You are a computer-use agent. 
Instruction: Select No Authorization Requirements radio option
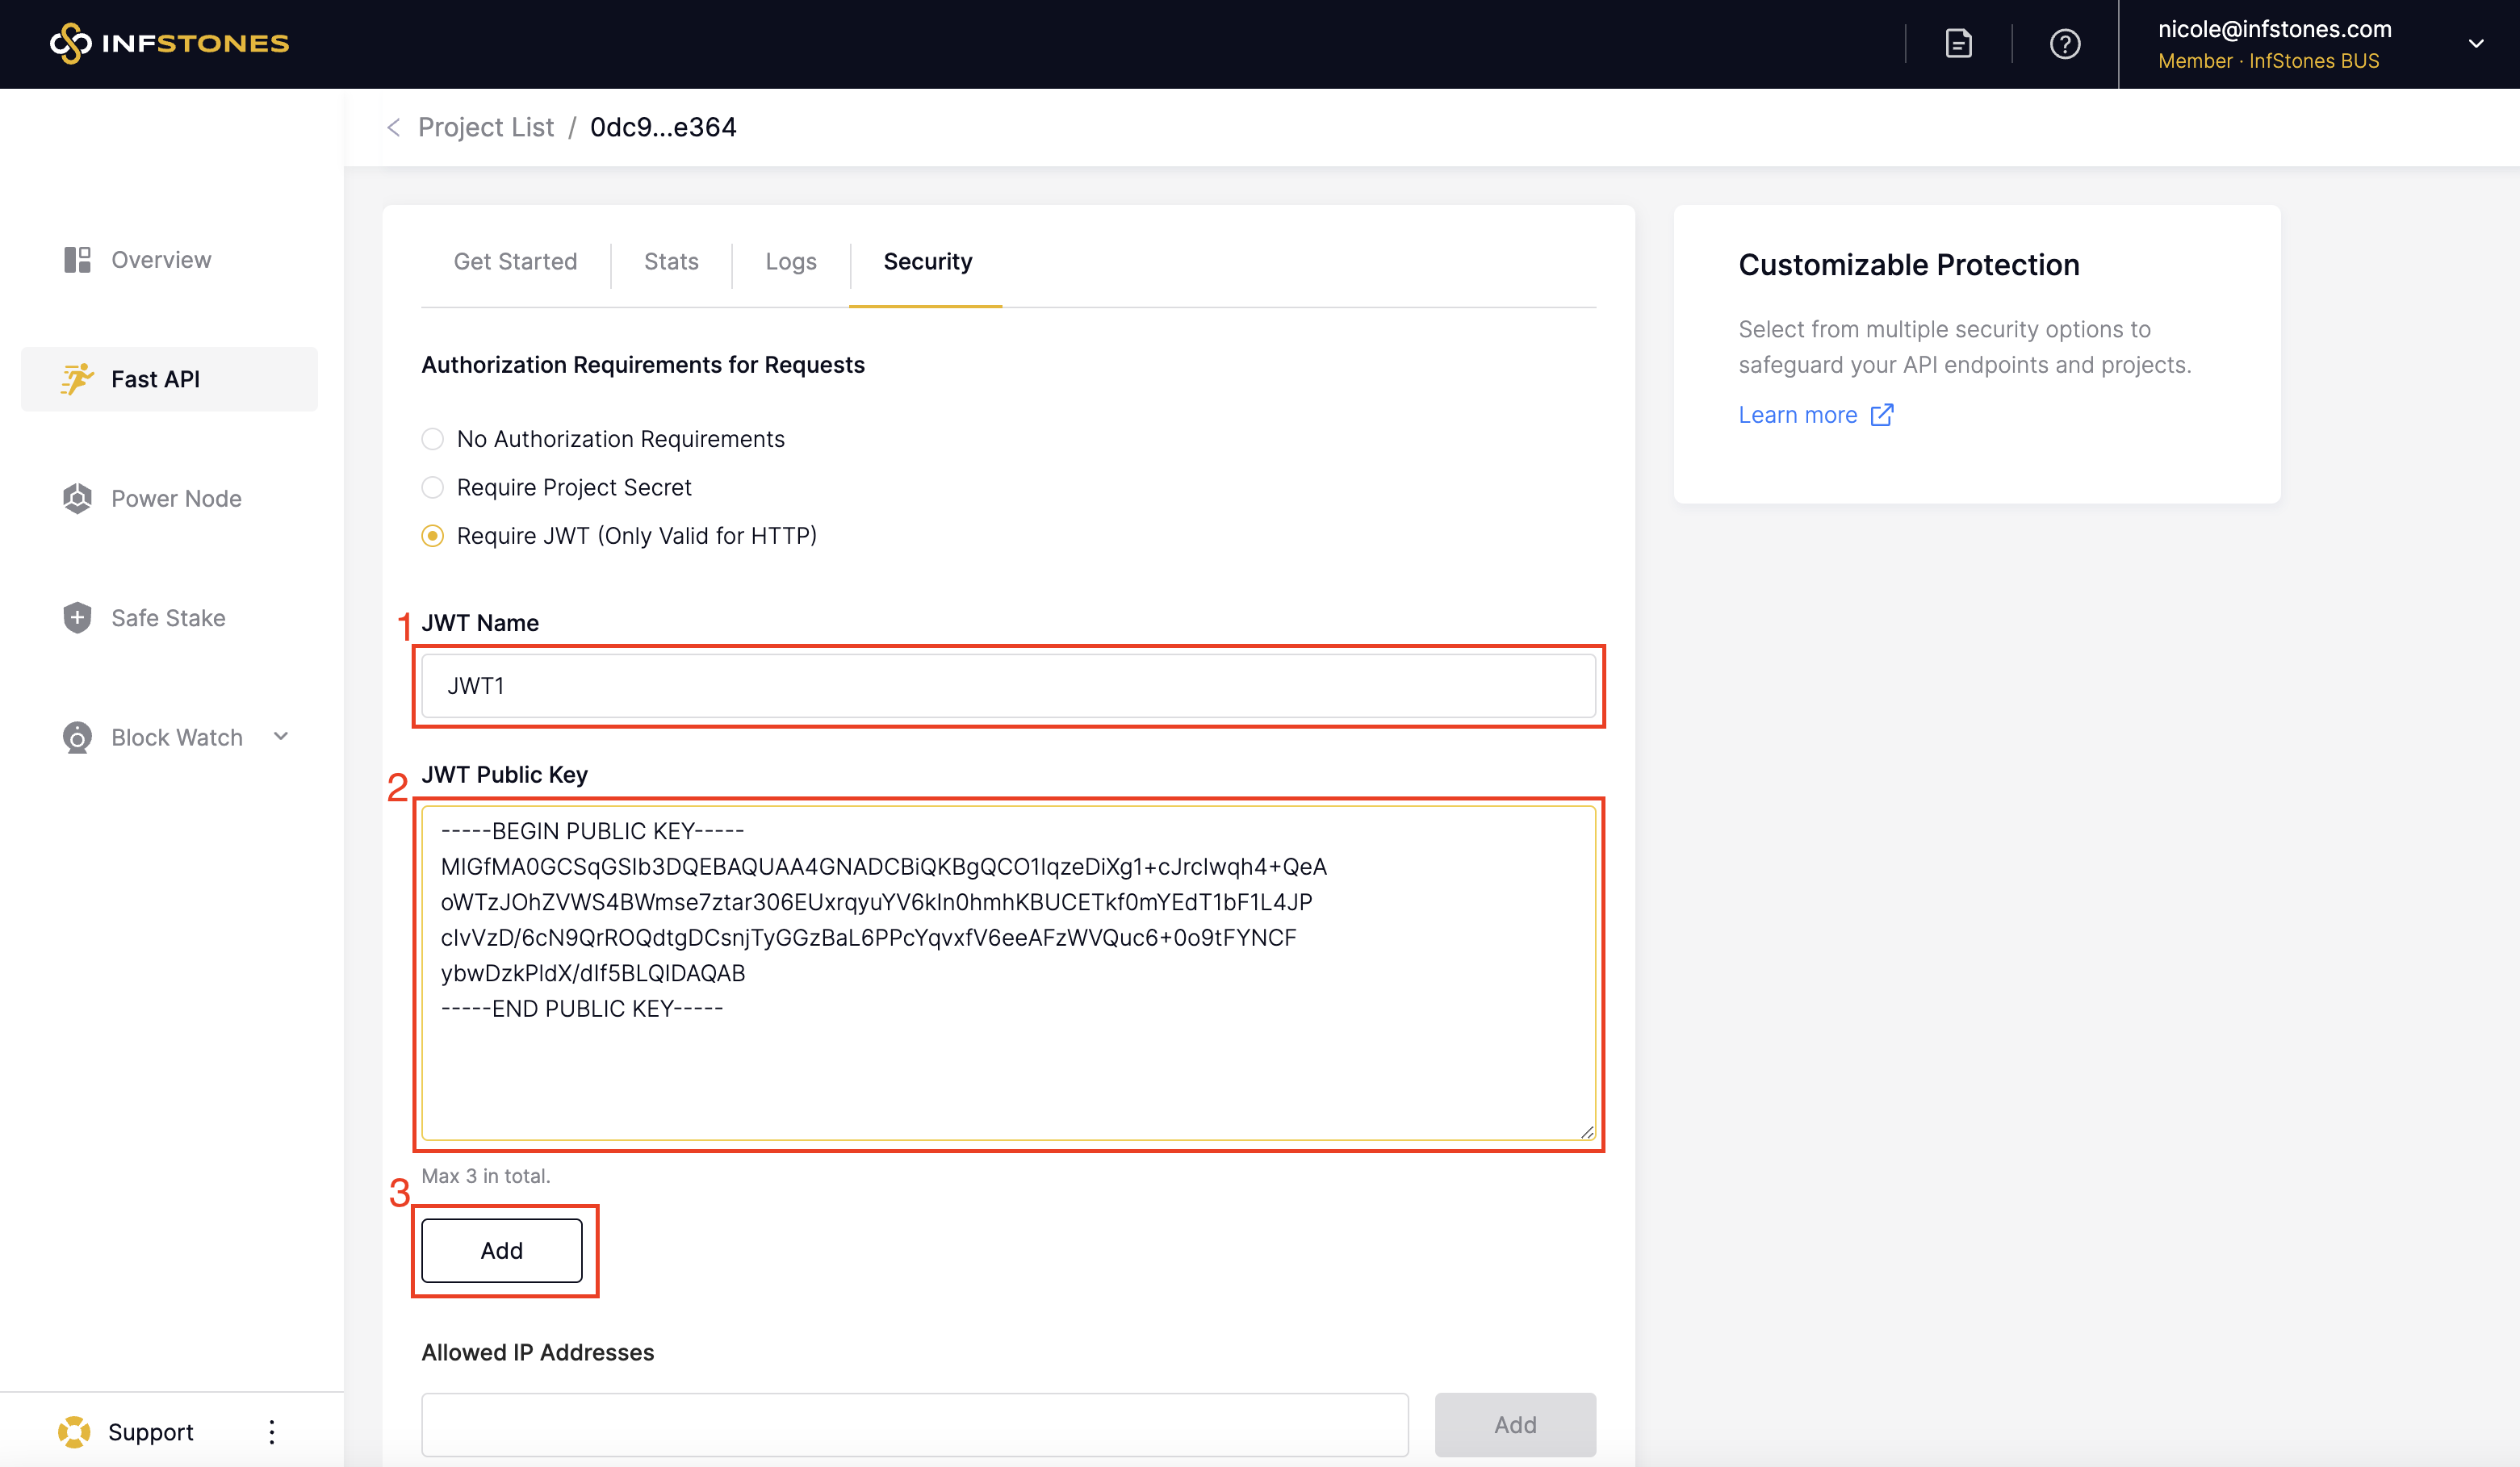coord(432,439)
